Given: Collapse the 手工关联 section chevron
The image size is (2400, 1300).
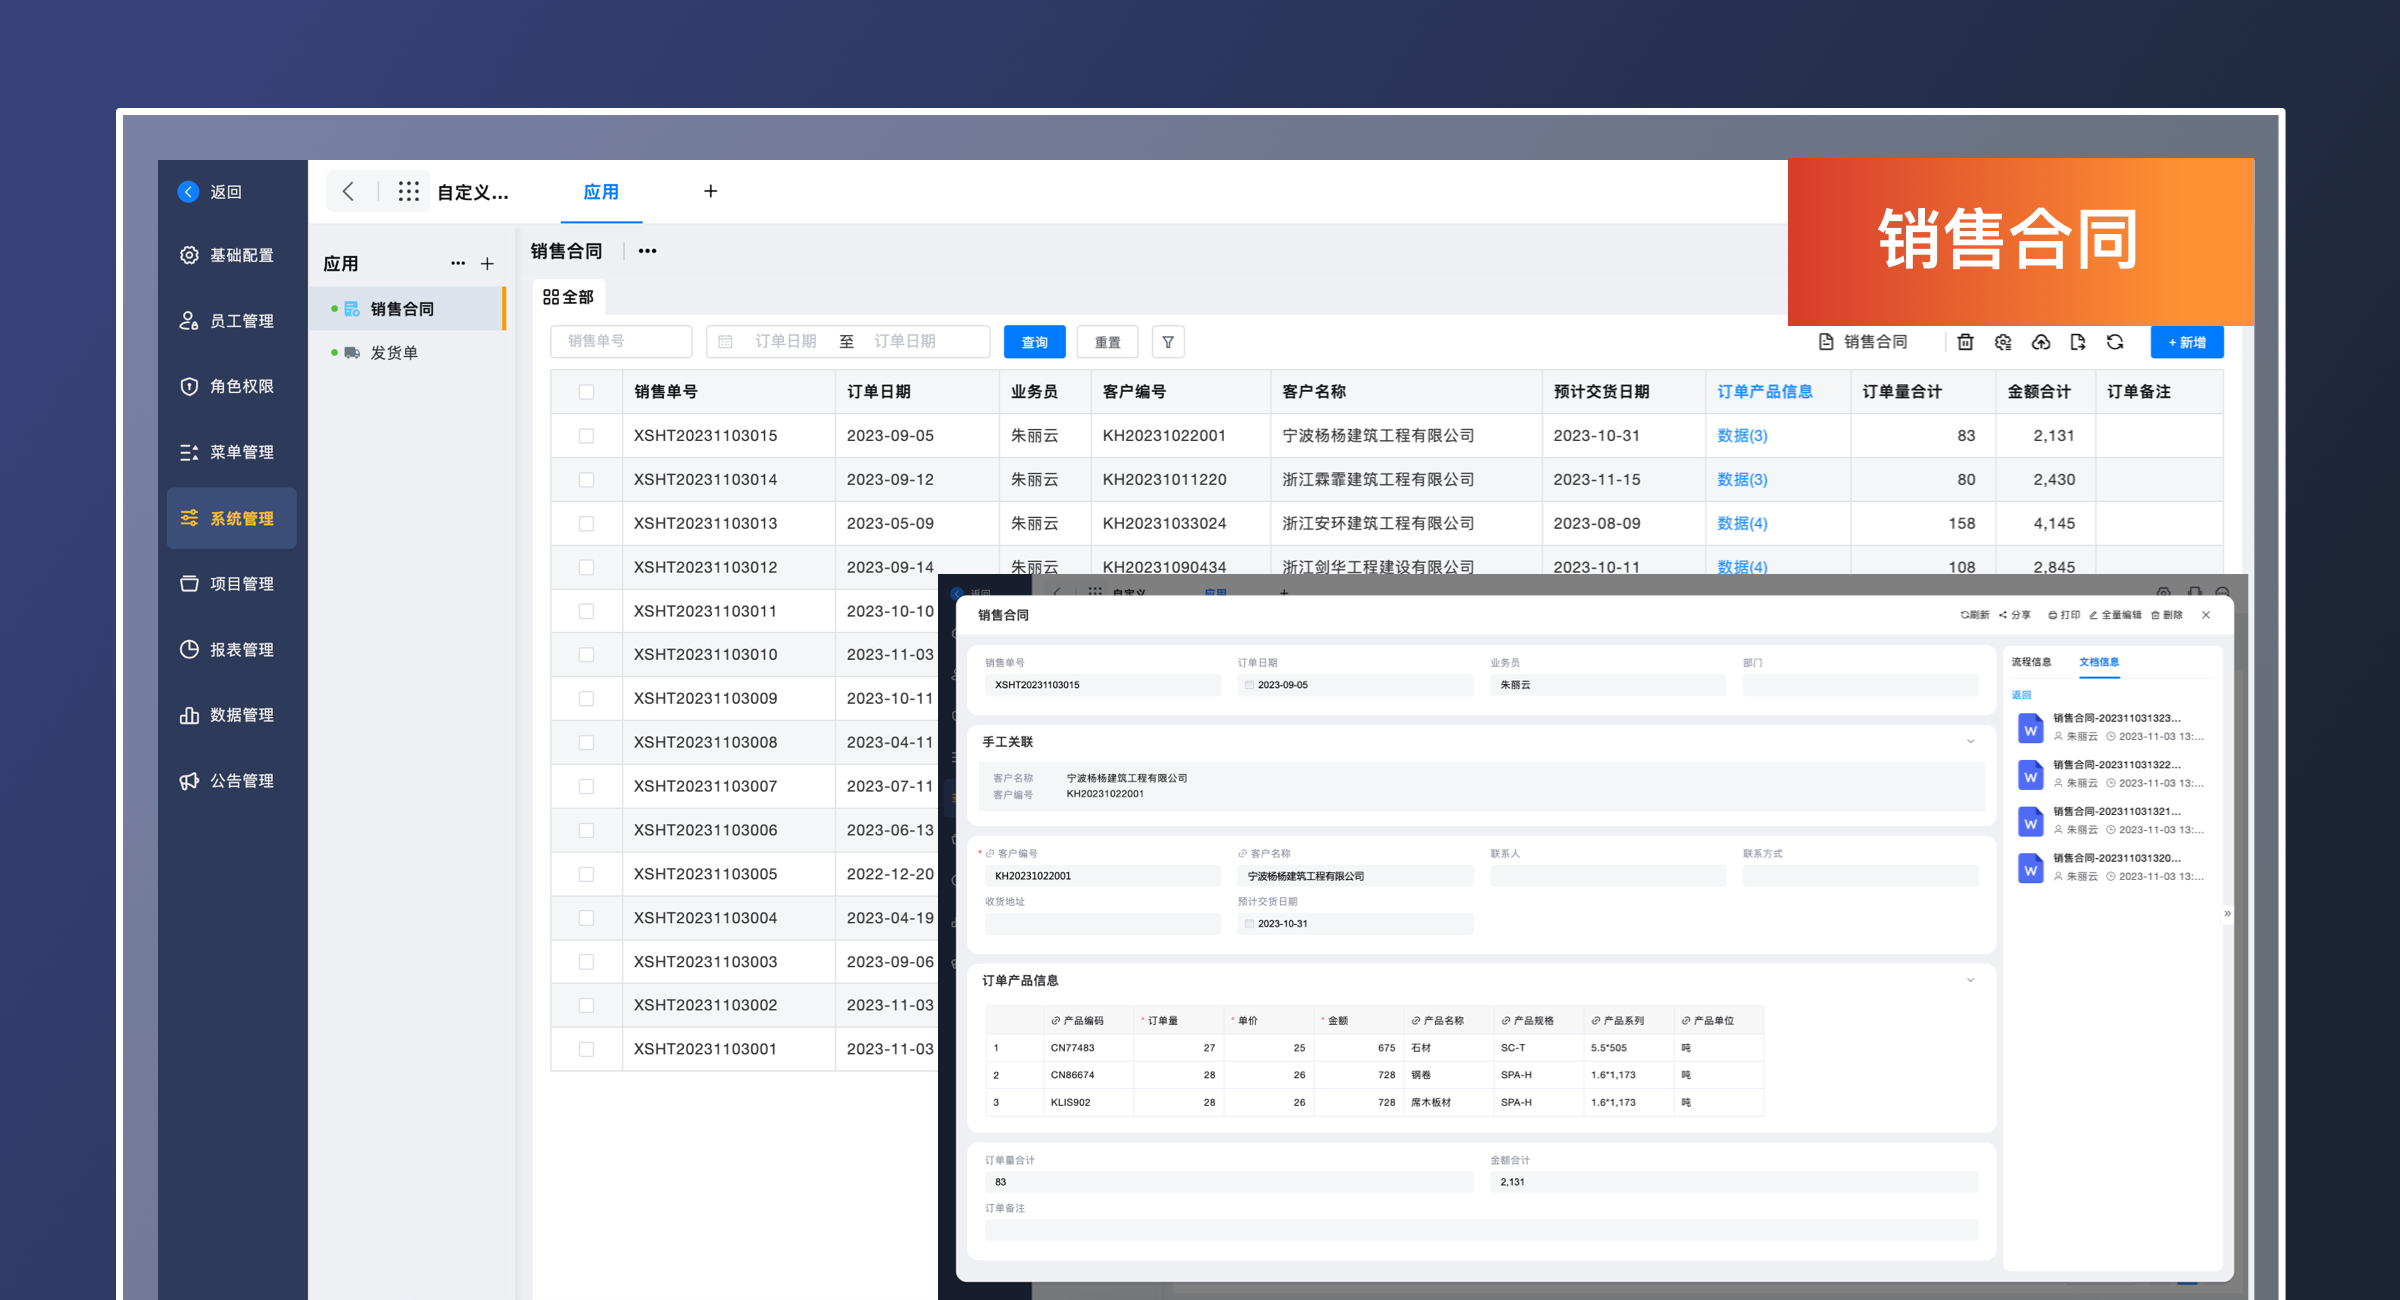Looking at the screenshot, I should [1970, 742].
